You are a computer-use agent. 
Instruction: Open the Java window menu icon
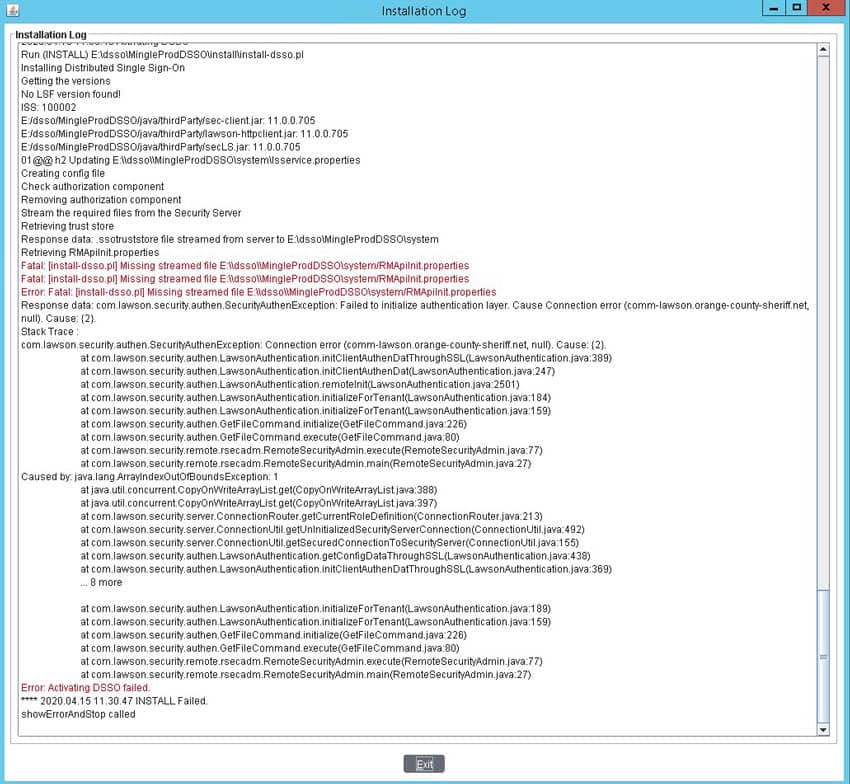click(x=12, y=10)
